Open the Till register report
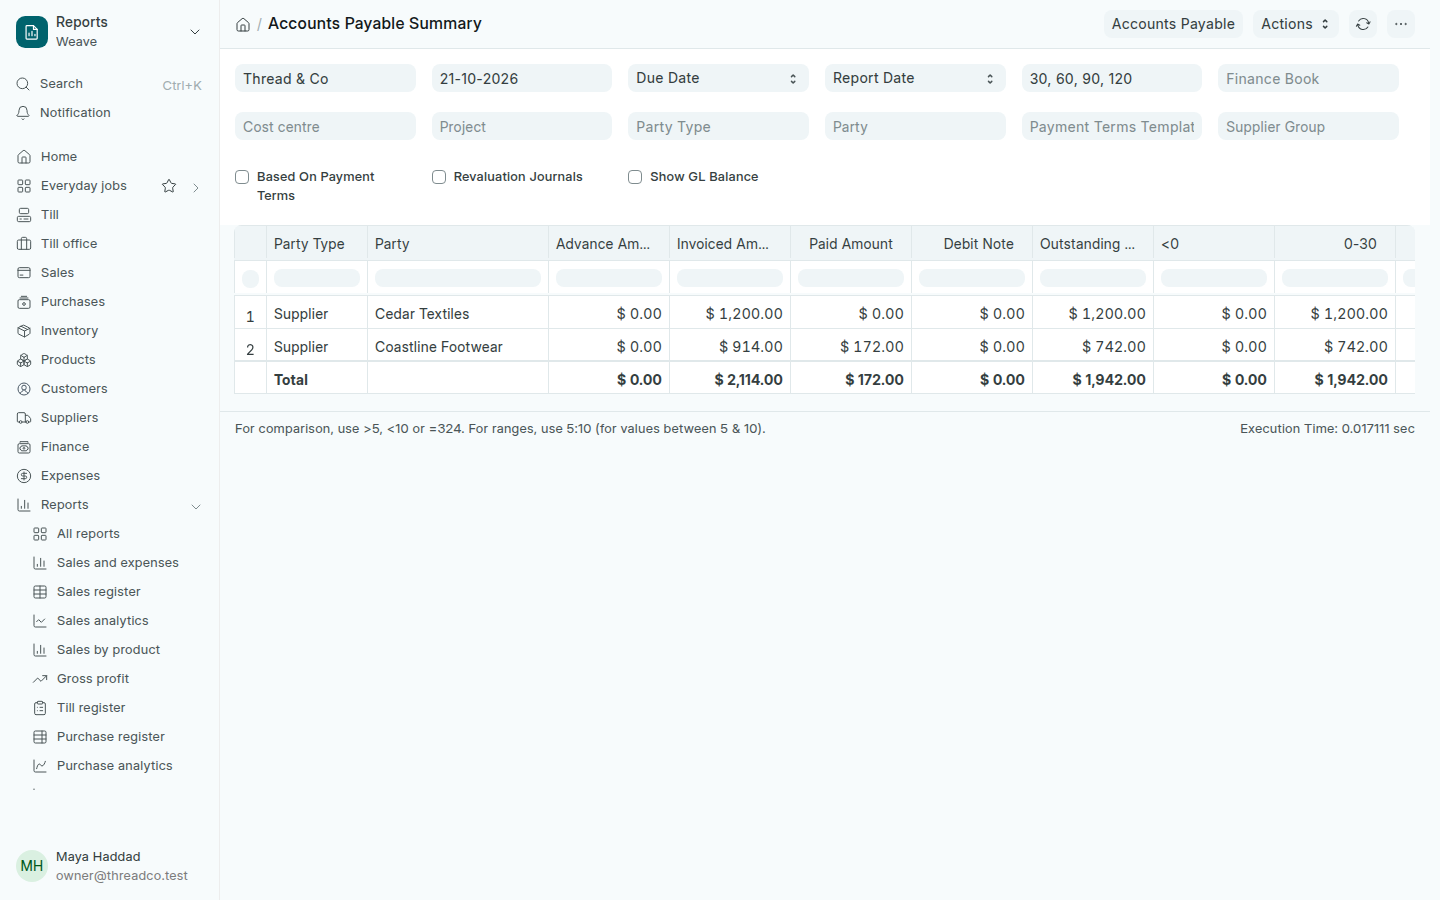The width and height of the screenshot is (1440, 900). coord(117,708)
